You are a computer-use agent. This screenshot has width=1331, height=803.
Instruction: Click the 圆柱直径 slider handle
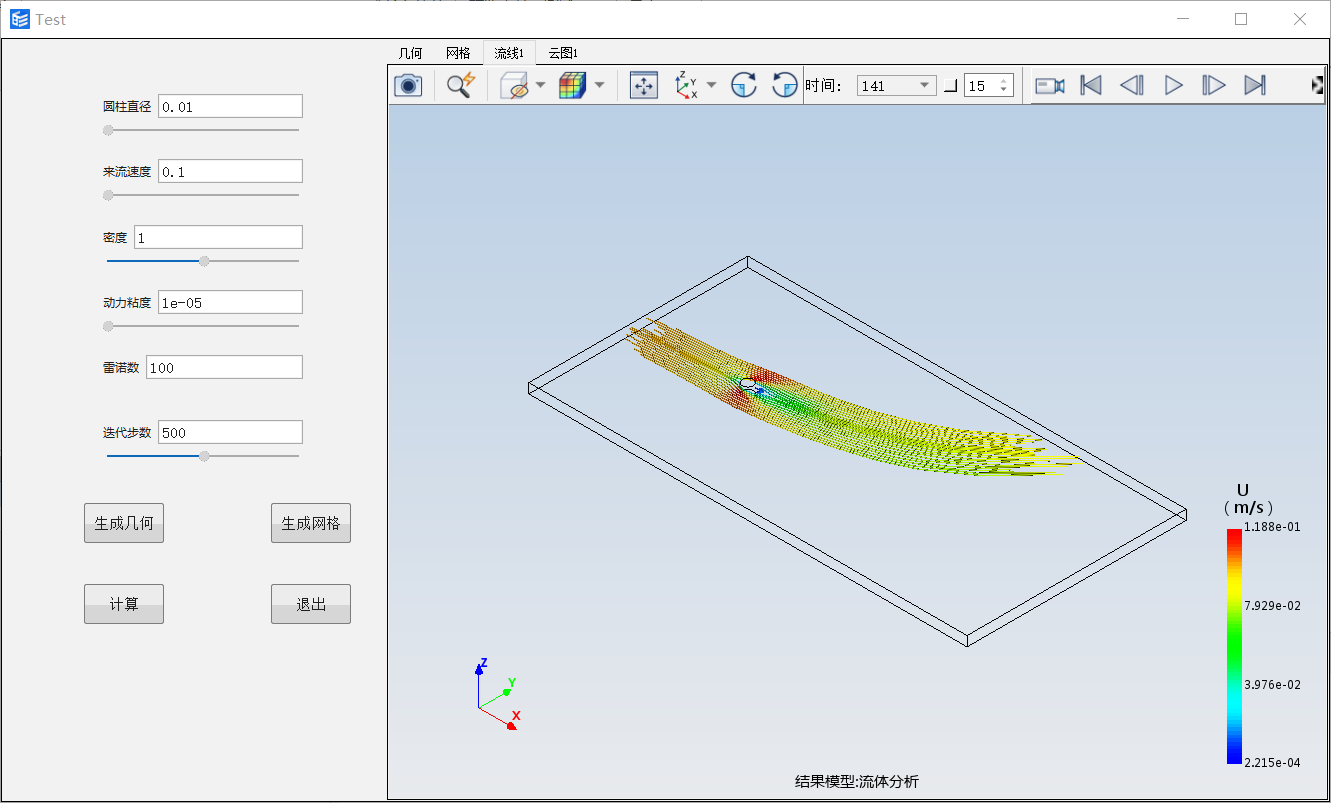[108, 130]
